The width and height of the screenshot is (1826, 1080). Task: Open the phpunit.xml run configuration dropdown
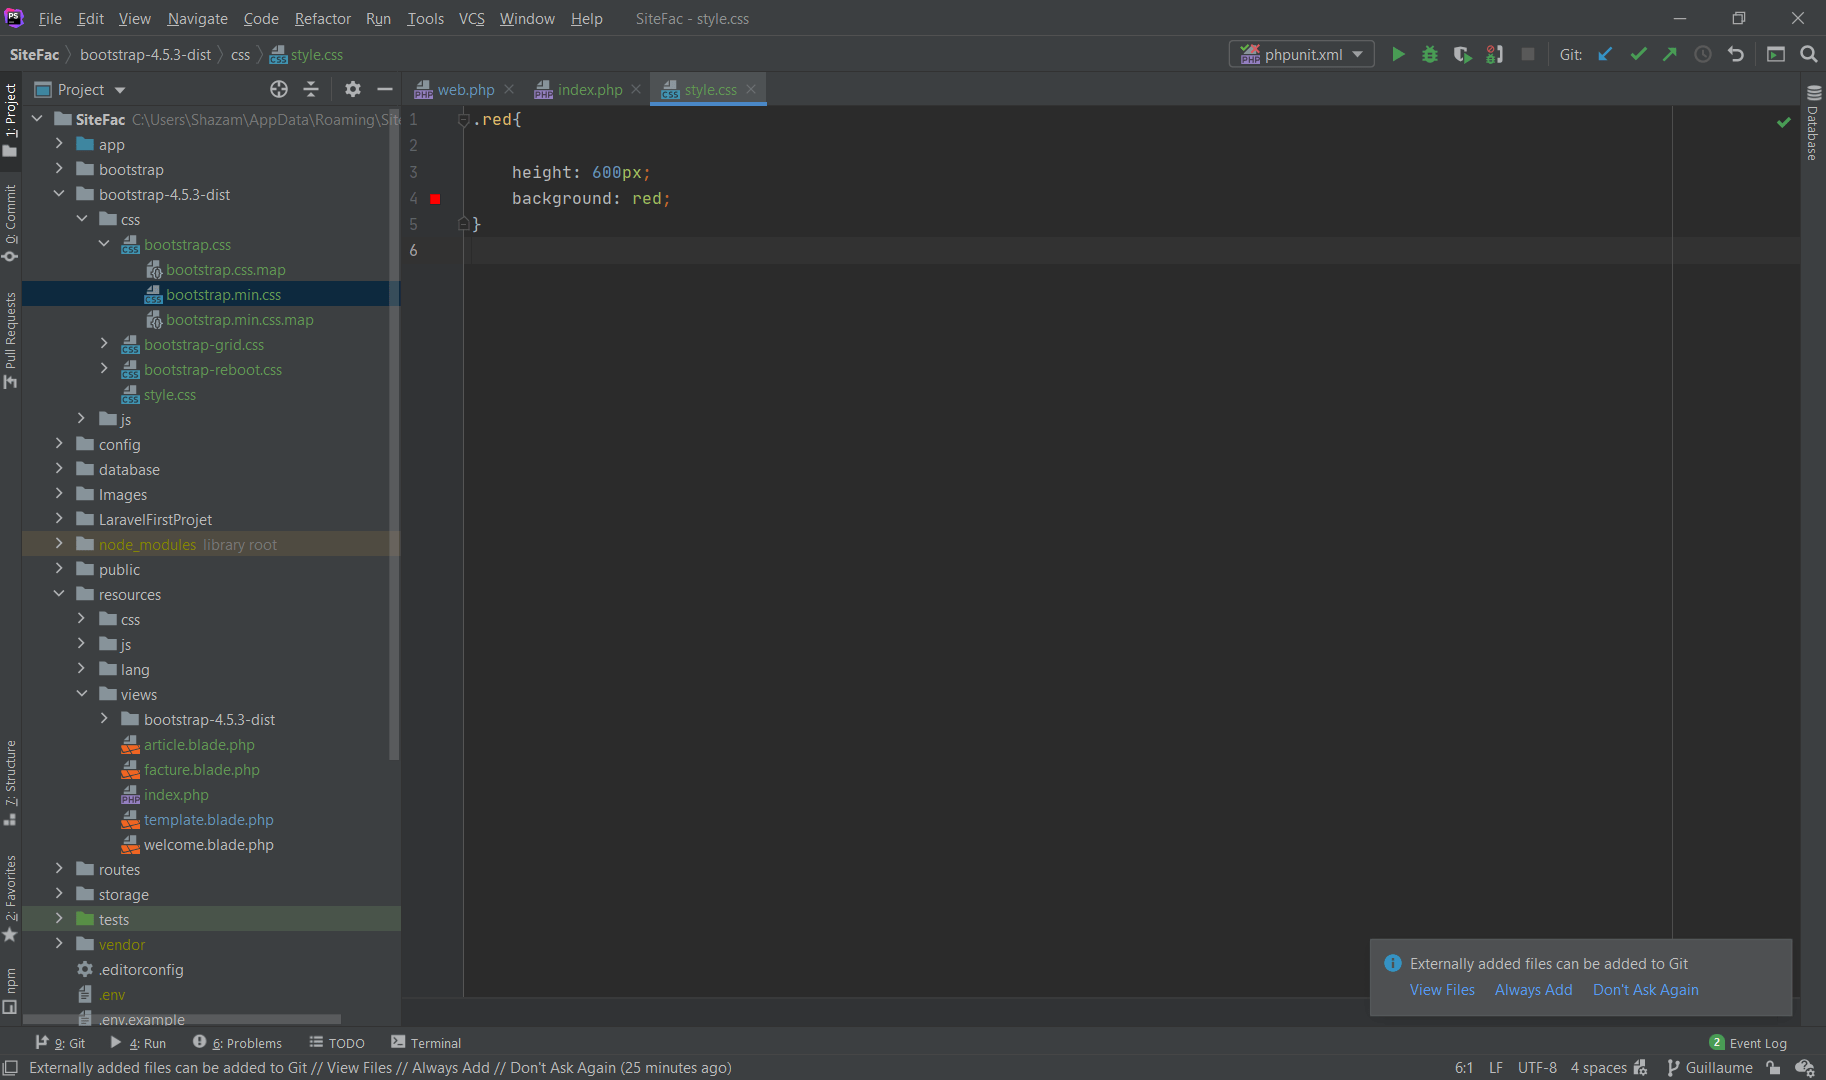tap(1302, 55)
